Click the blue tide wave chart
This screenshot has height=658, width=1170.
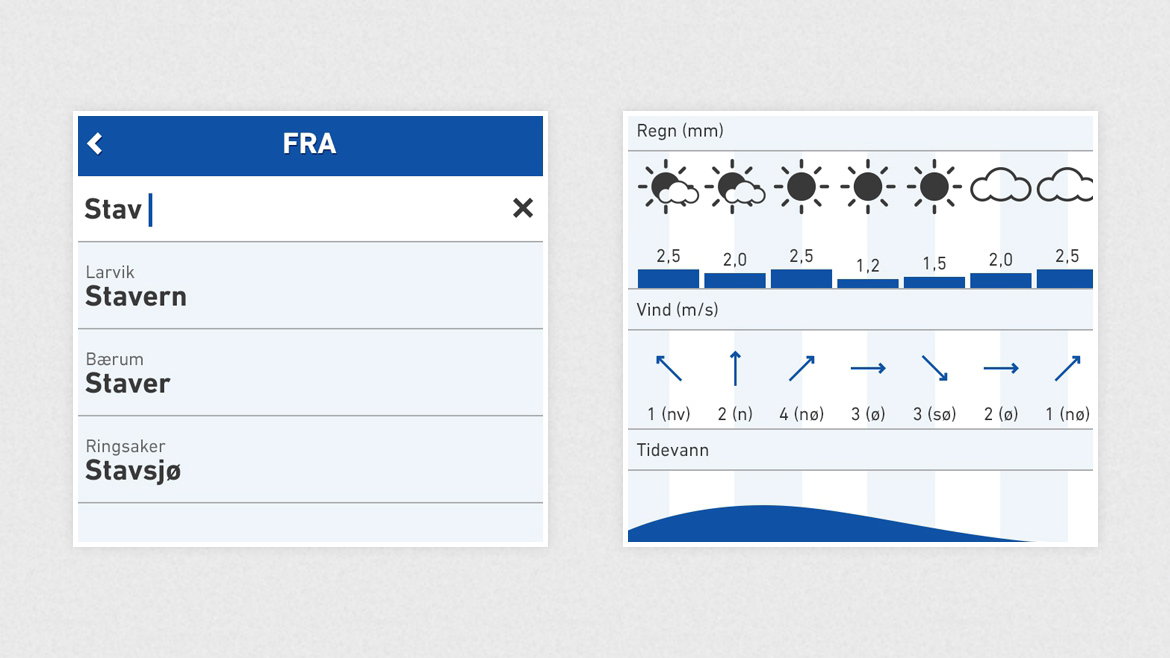pyautogui.click(x=821, y=524)
